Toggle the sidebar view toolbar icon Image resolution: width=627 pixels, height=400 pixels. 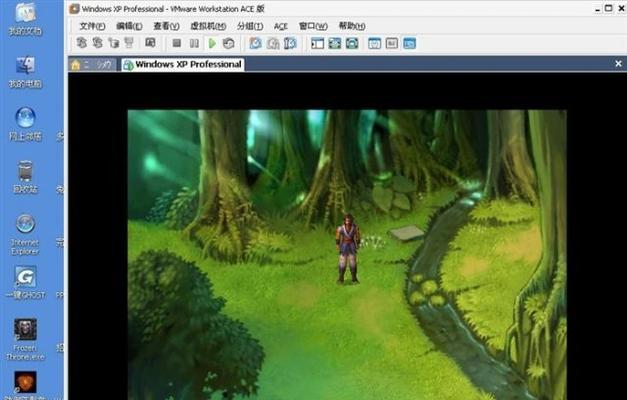coord(317,43)
